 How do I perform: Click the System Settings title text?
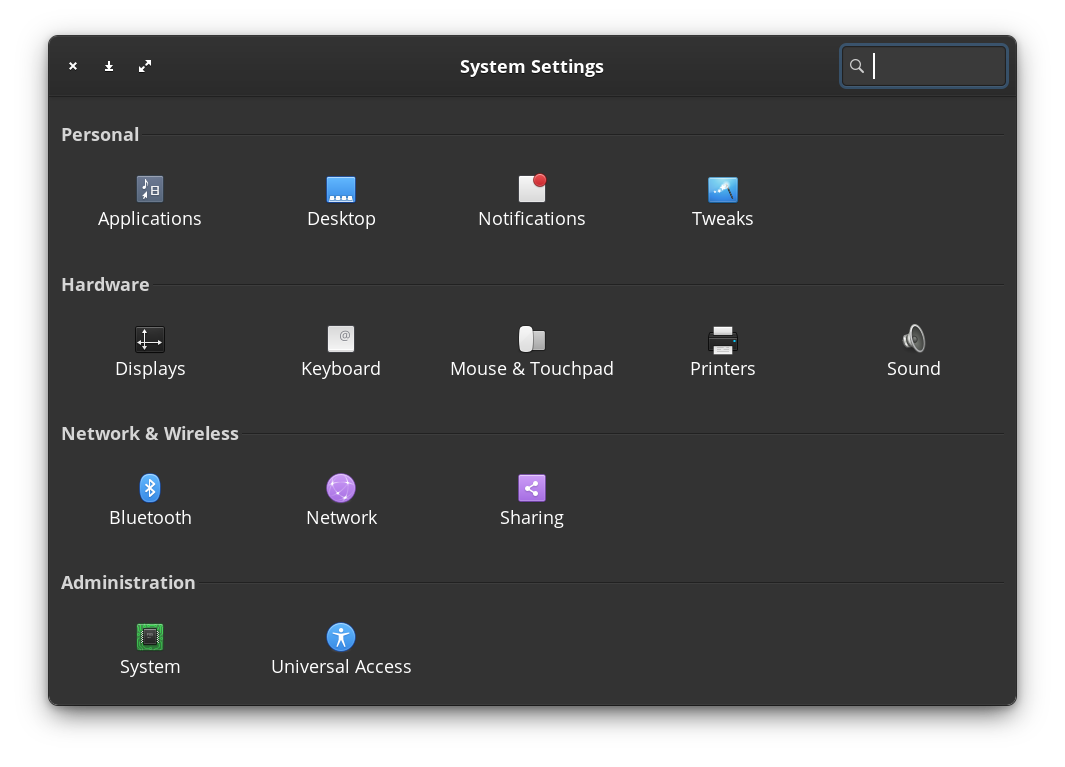[531, 67]
